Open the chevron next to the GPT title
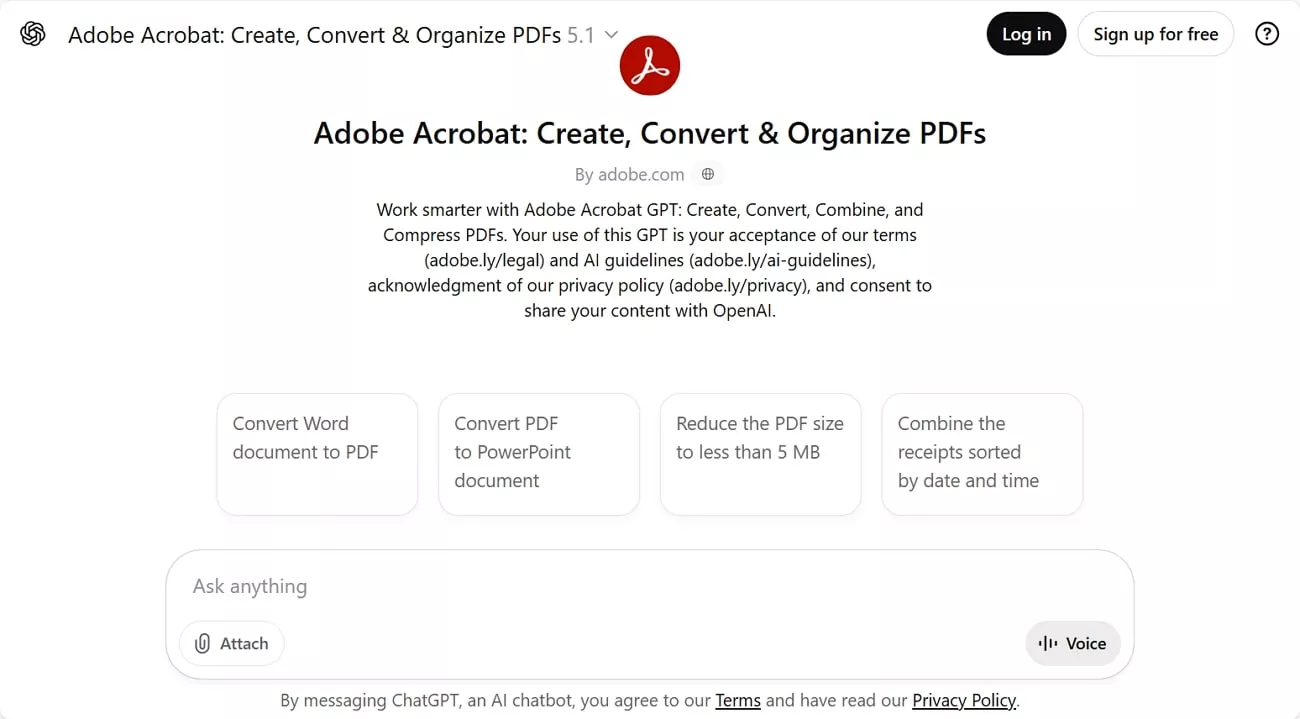 click(x=611, y=34)
